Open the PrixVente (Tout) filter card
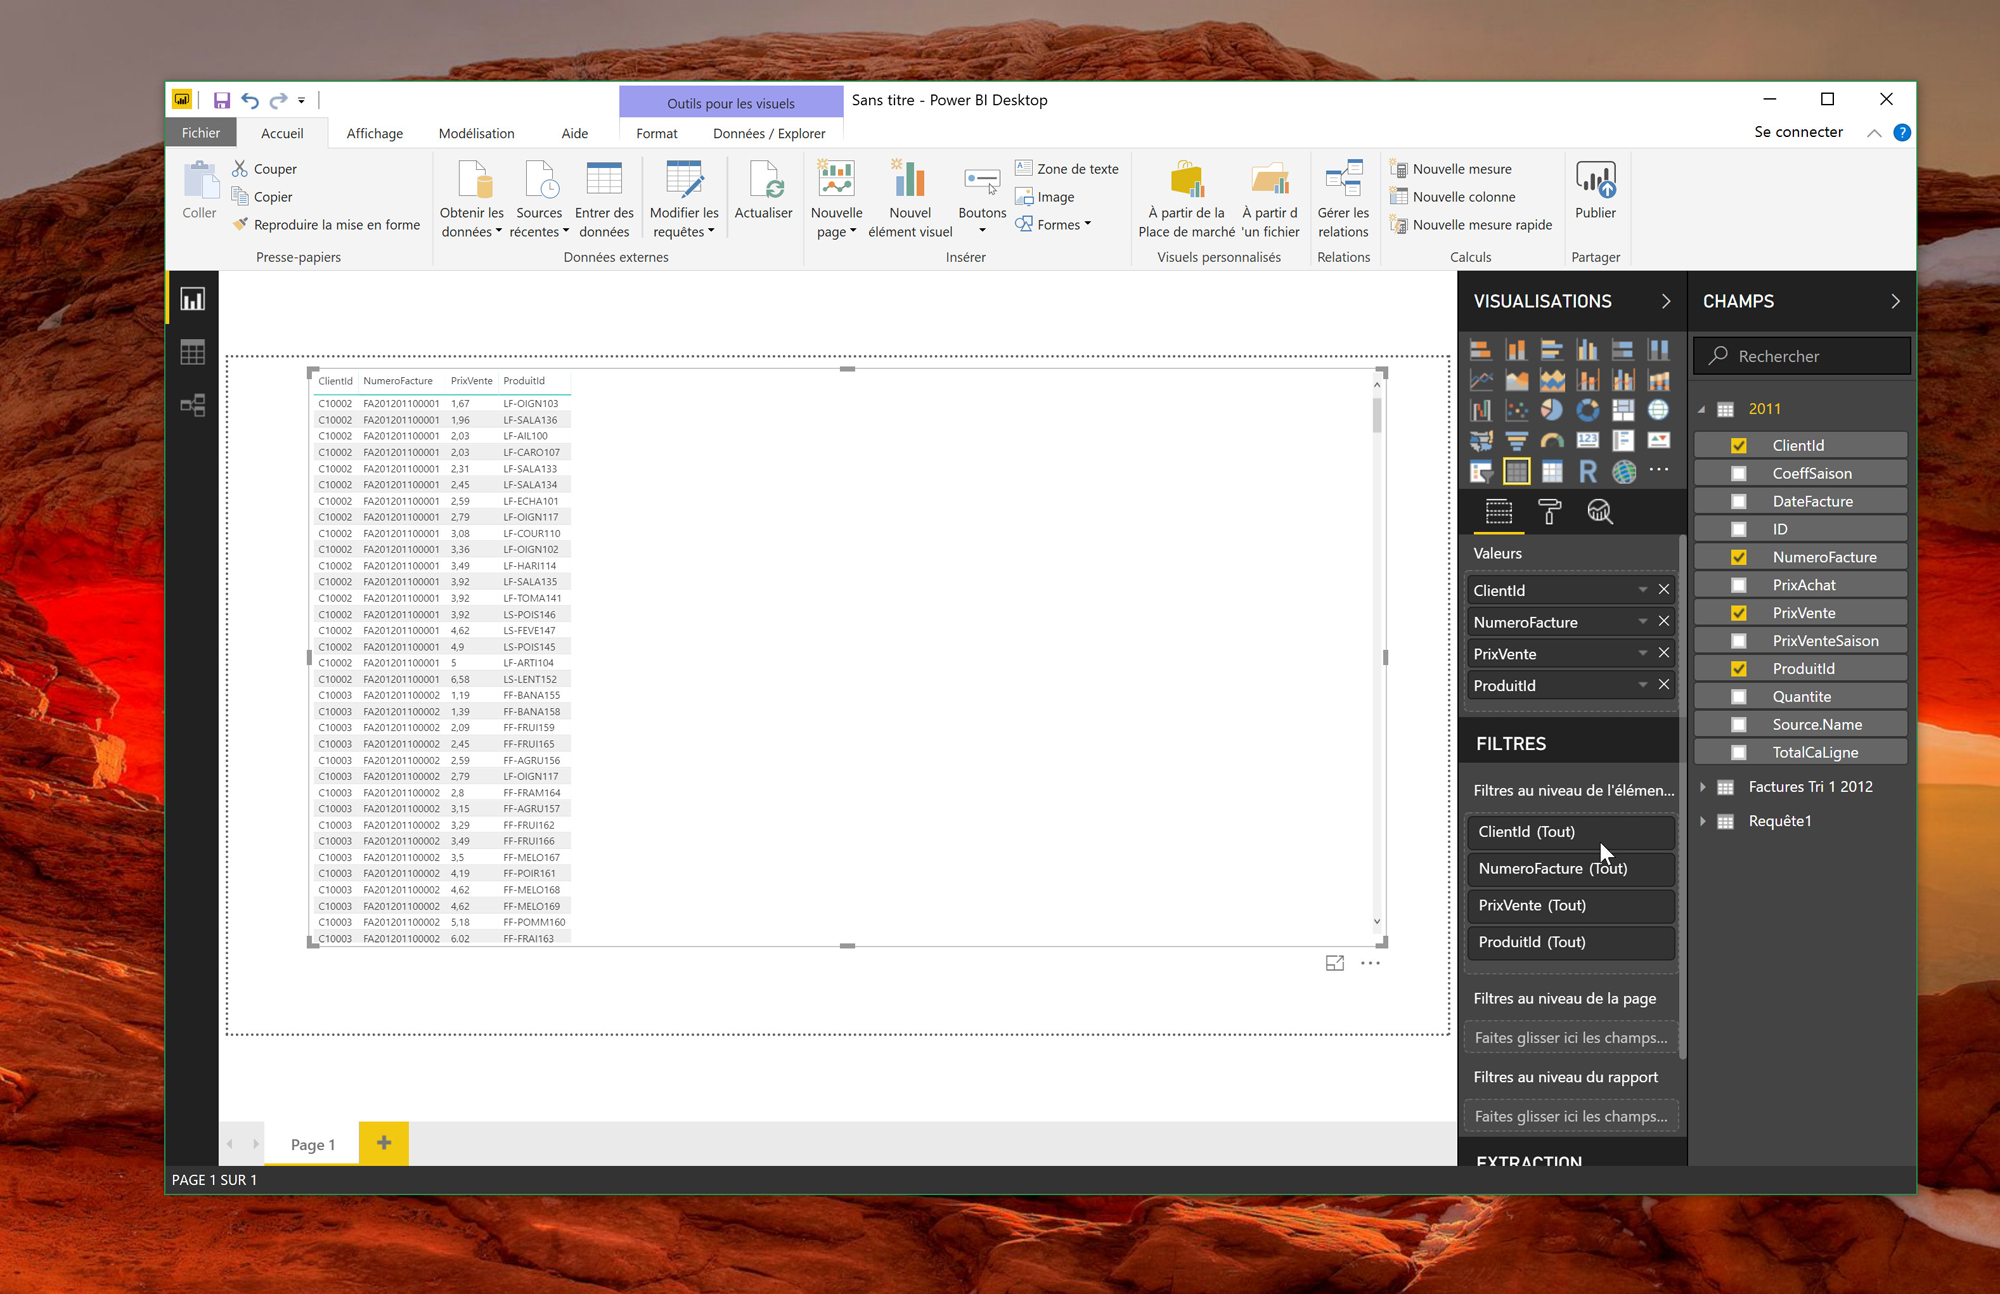The width and height of the screenshot is (2000, 1294). point(1571,905)
